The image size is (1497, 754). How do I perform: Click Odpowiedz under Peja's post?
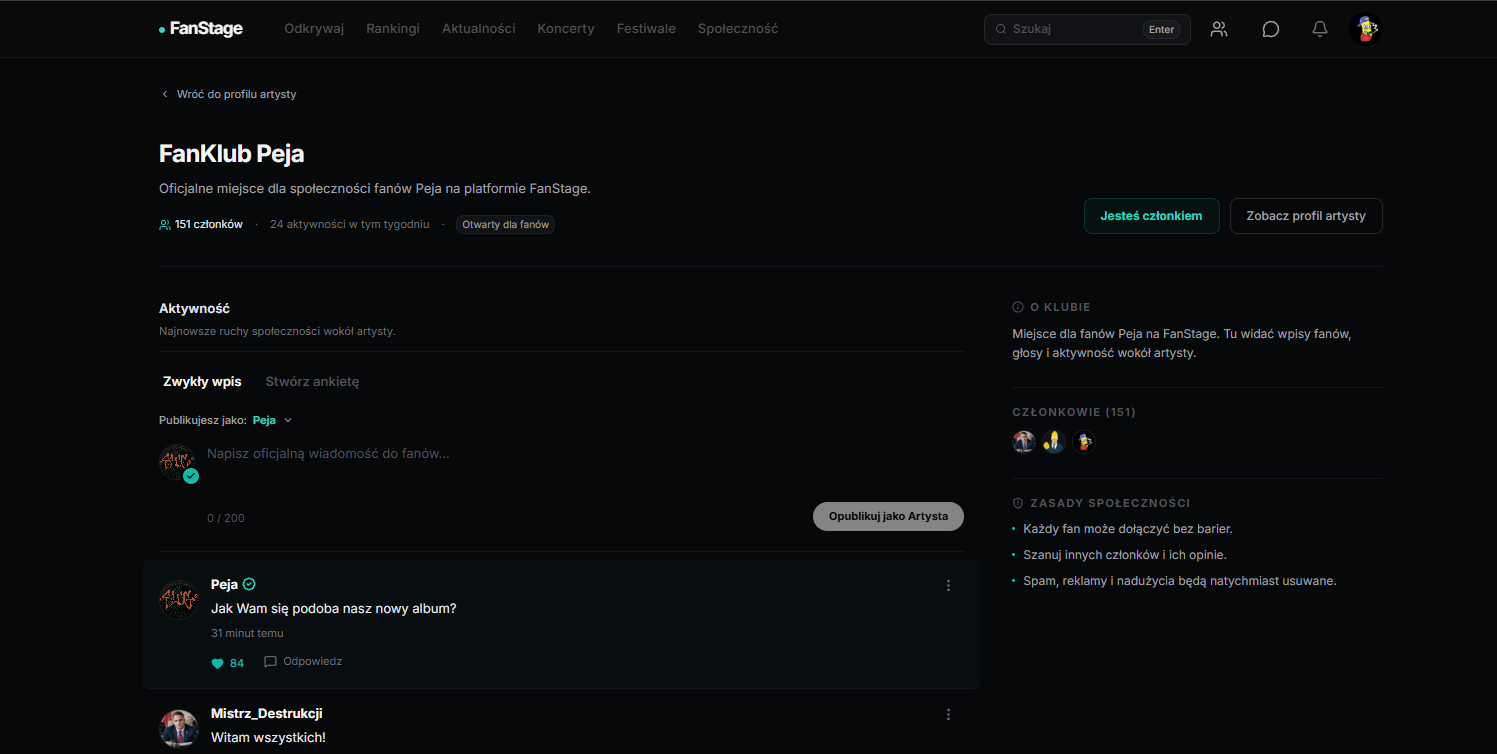[303, 662]
